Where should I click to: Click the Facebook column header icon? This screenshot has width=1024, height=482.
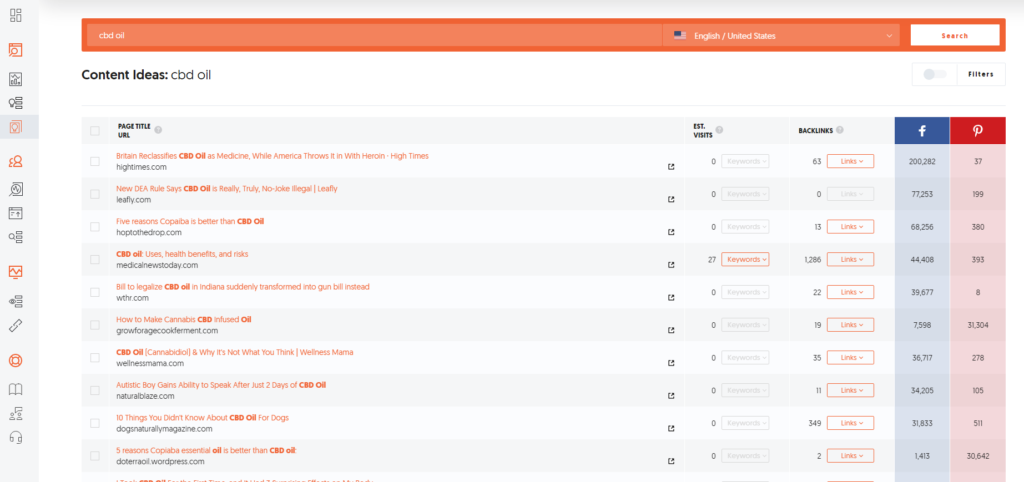tap(921, 130)
